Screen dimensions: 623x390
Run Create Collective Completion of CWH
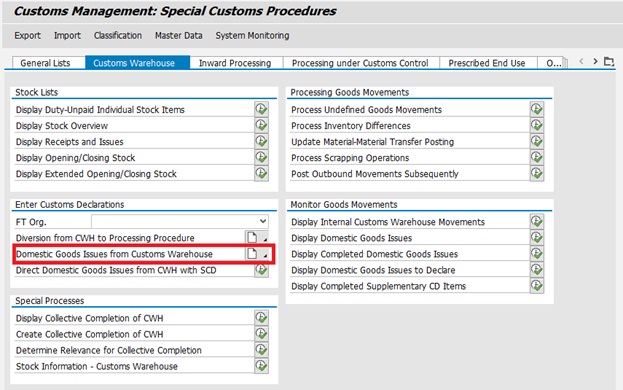261,334
